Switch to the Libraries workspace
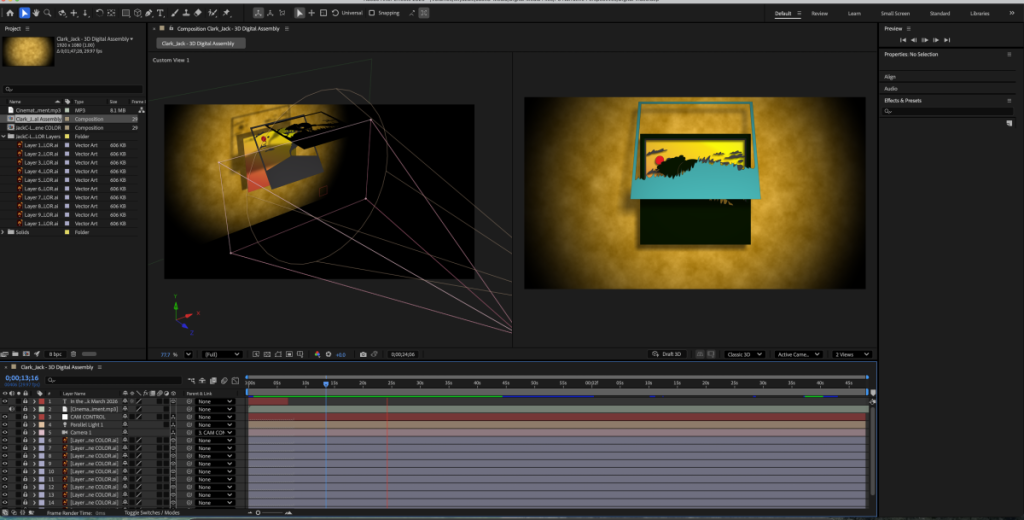The height and width of the screenshot is (520, 1024). pyautogui.click(x=980, y=13)
